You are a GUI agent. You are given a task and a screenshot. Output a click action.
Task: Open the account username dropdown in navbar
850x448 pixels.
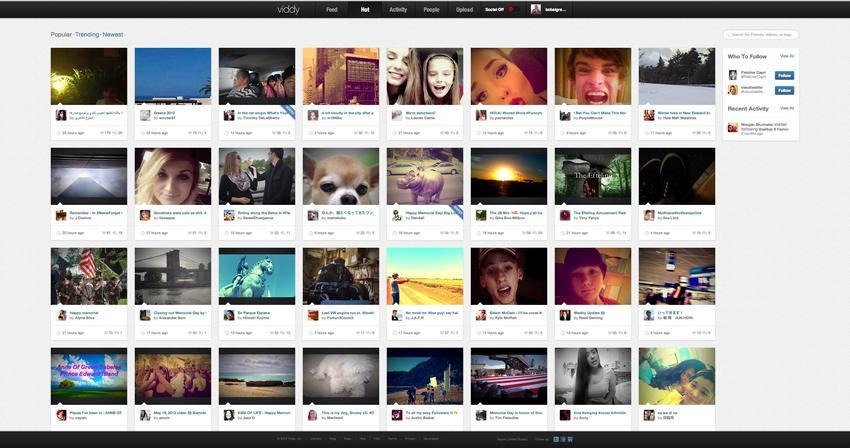(556, 9)
